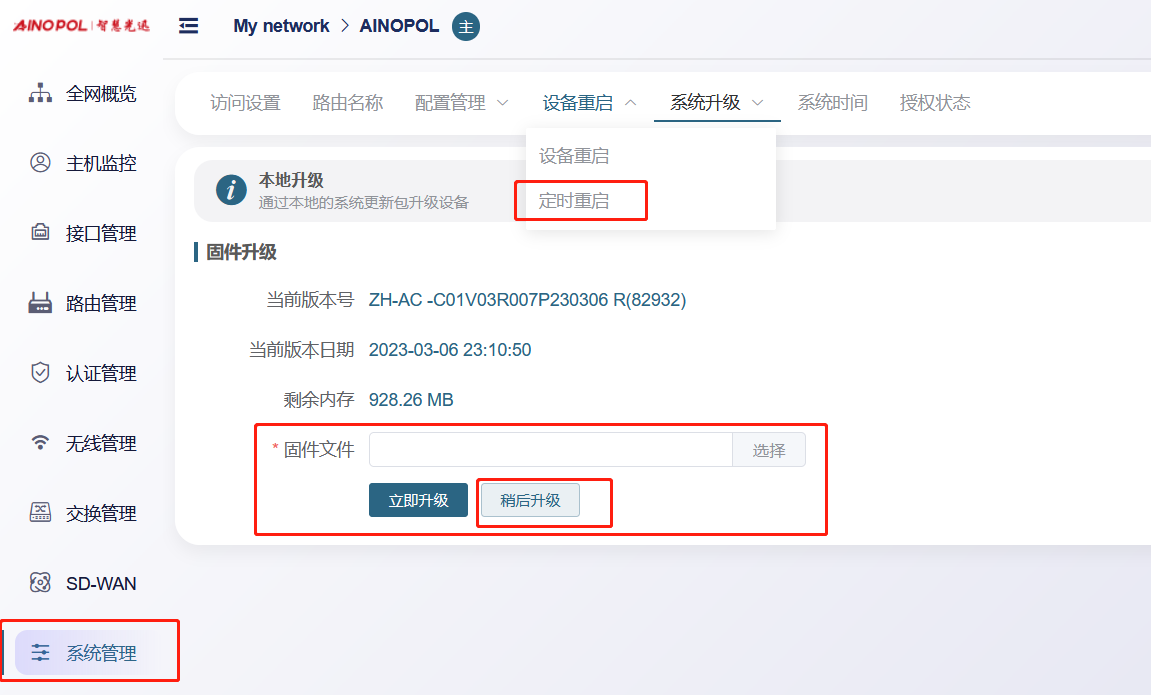The width and height of the screenshot is (1151, 695).
Task: Expand the 配置管理 dropdown arrow
Action: coord(502,103)
